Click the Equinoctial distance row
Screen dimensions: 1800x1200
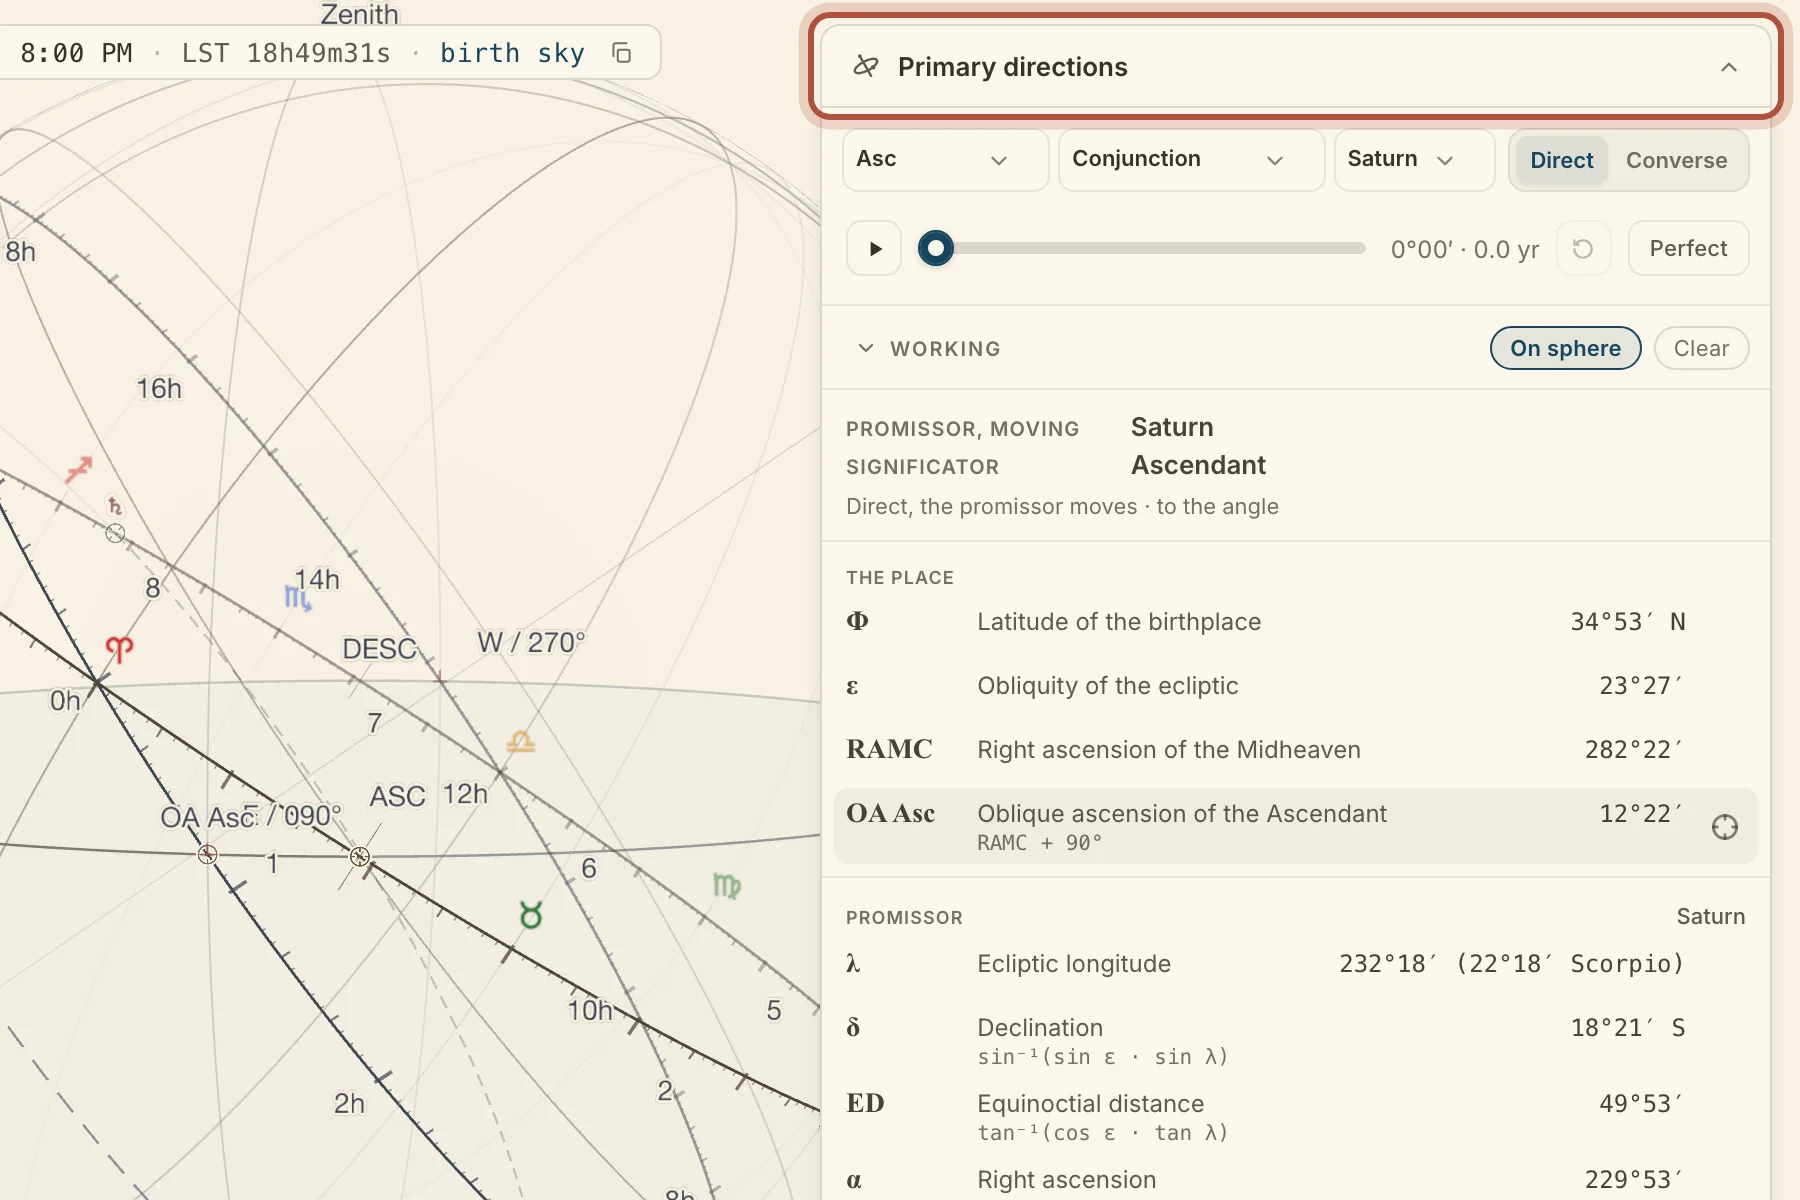tap(1295, 1116)
